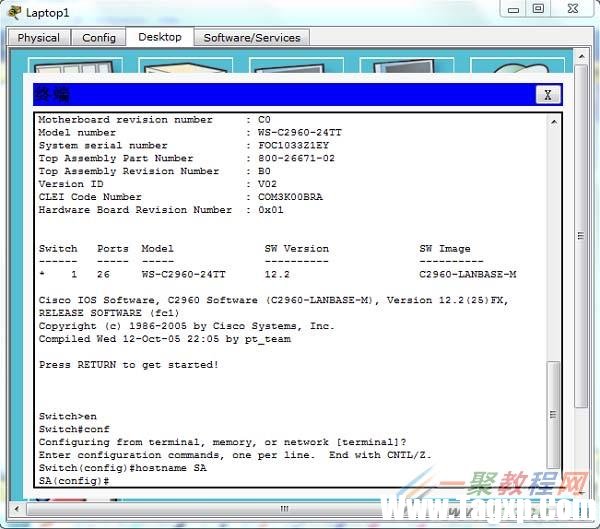The image size is (600, 529).
Task: Close the terminal with X button
Action: pyautogui.click(x=548, y=95)
